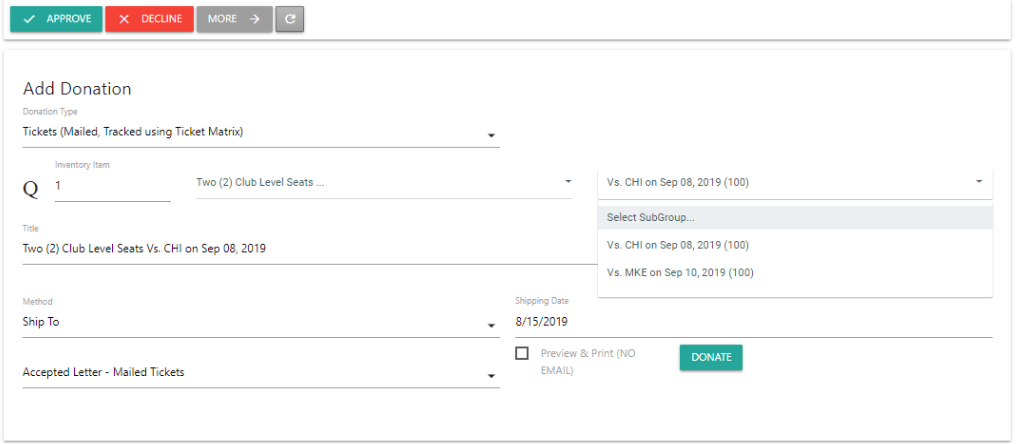This screenshot has height=444, width=1016.
Task: Open the Accepted Letter template dropdown
Action: 491,375
